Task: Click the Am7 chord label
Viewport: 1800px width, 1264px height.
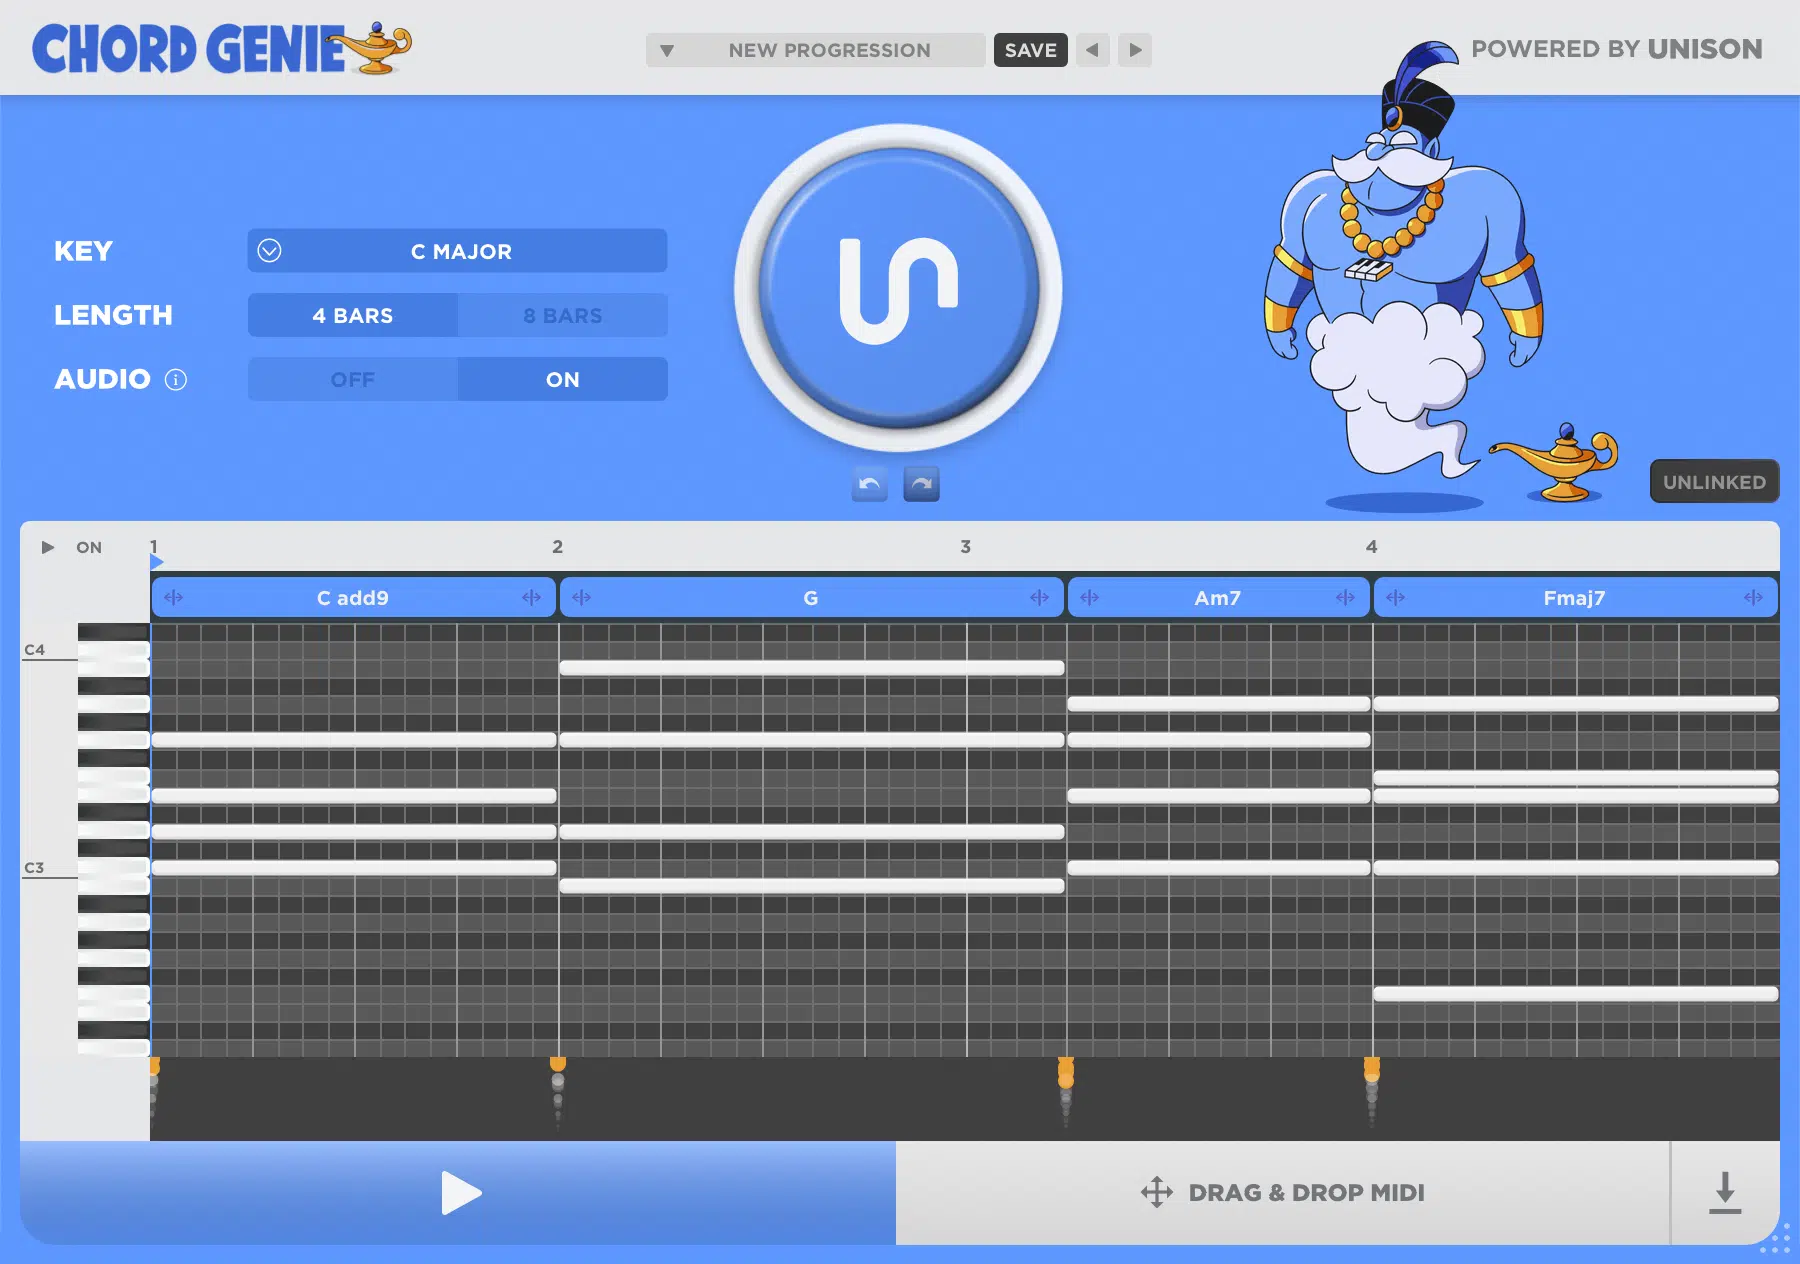Action: click(x=1218, y=598)
